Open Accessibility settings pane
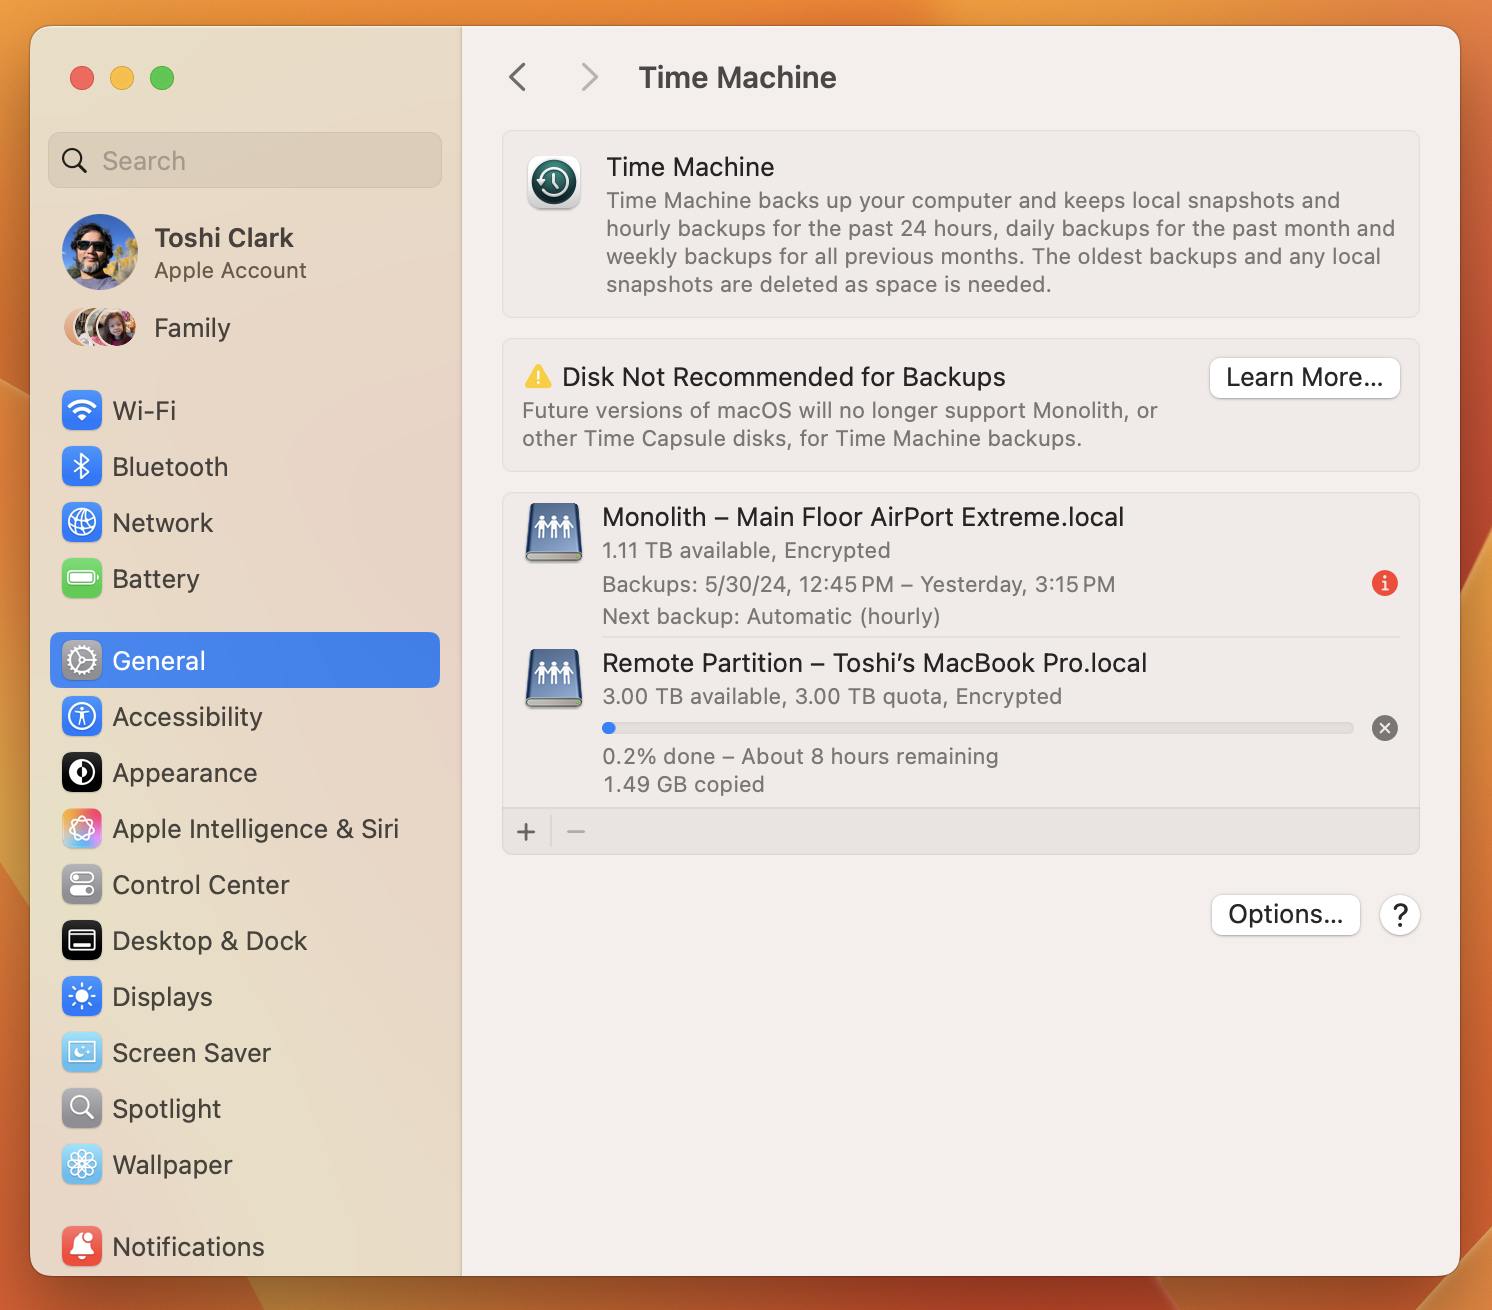This screenshot has height=1310, width=1492. 245,716
